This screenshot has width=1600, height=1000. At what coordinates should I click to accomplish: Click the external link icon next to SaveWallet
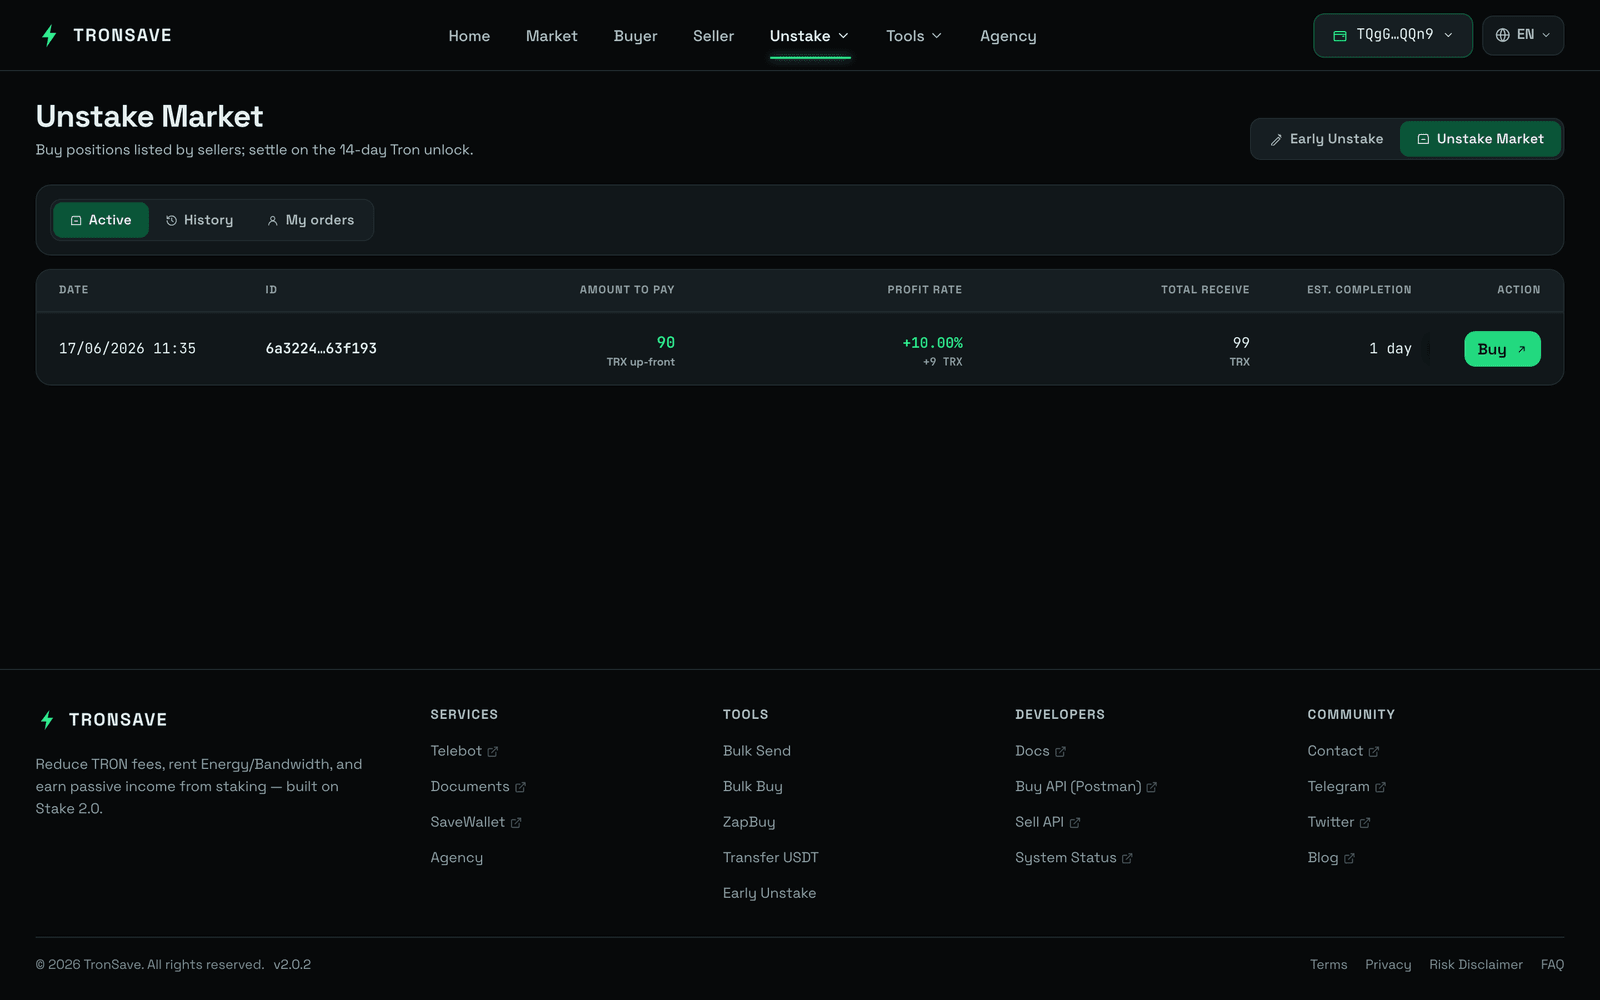[516, 823]
